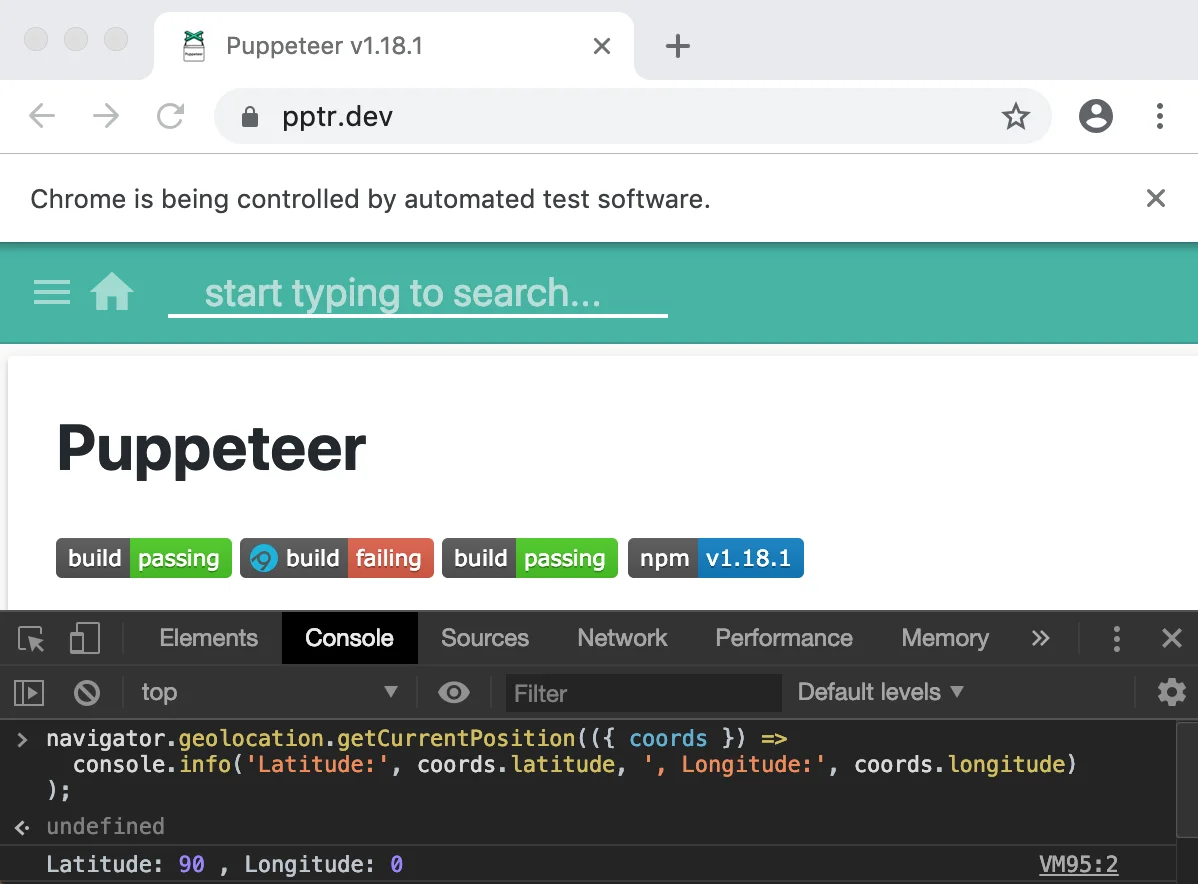This screenshot has width=1198, height=884.
Task: Open the VM95:2 source link
Action: 1078,864
